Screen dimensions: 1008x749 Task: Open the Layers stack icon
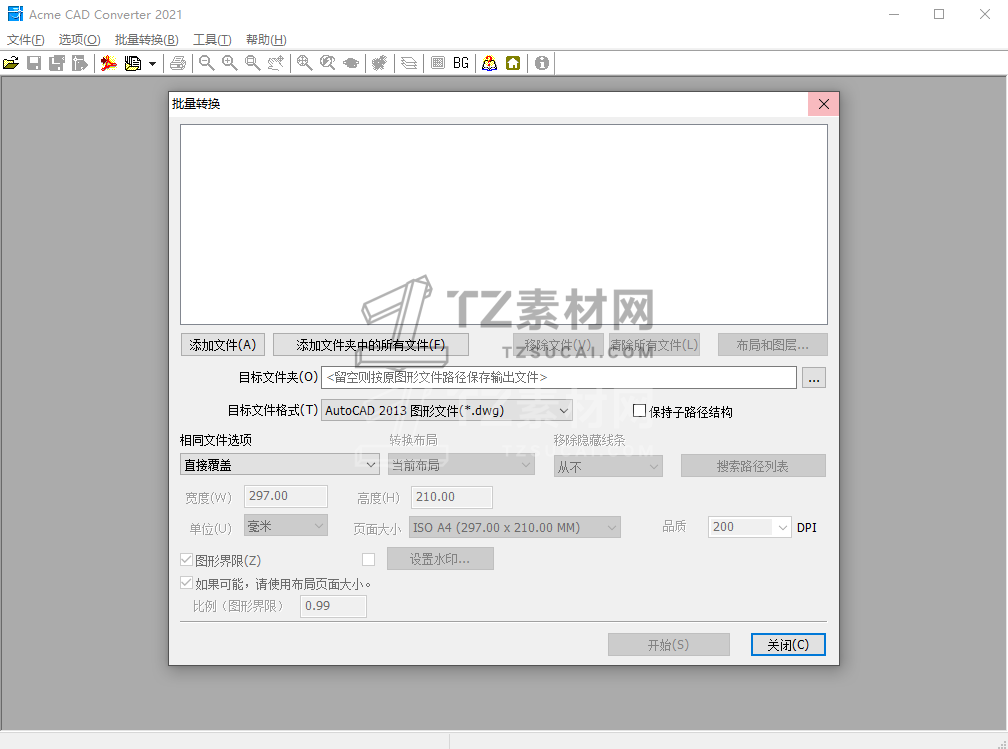(x=409, y=63)
